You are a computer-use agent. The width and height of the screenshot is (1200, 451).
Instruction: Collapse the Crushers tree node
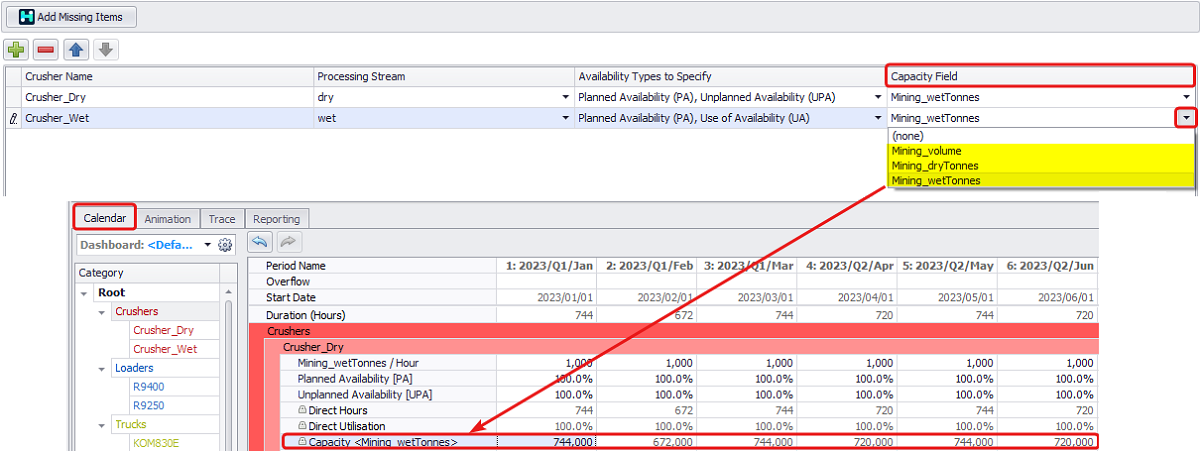[x=102, y=312]
